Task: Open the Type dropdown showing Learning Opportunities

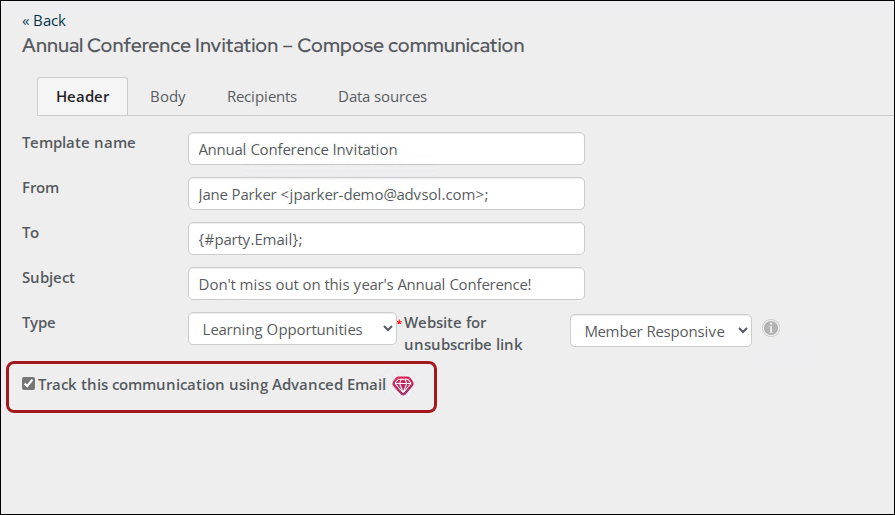Action: 292,329
